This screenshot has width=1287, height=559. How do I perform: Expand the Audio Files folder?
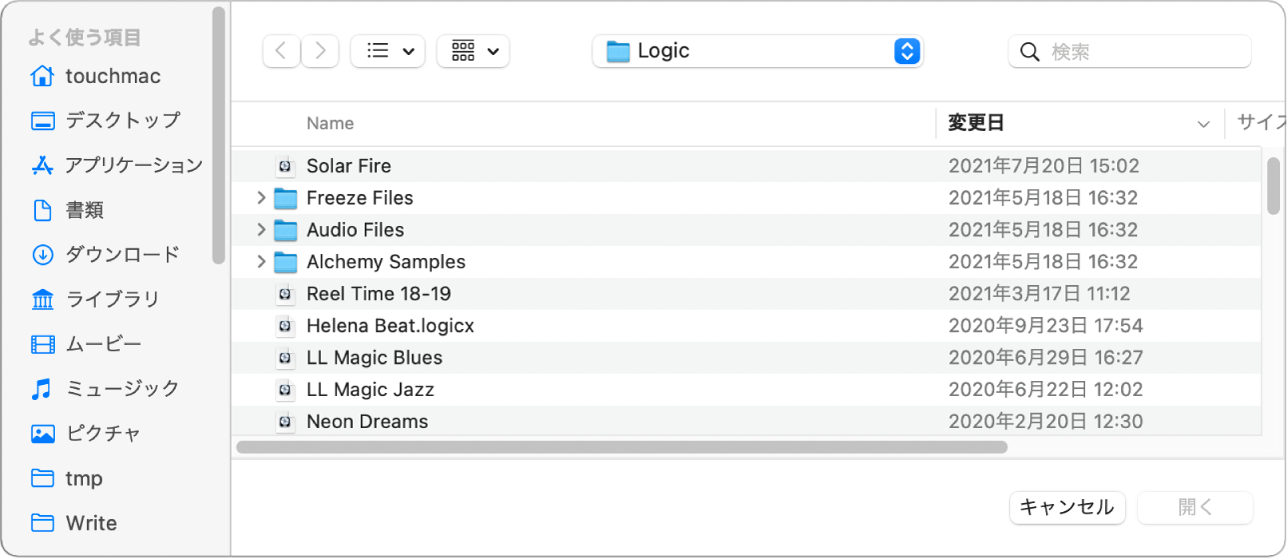click(x=261, y=230)
